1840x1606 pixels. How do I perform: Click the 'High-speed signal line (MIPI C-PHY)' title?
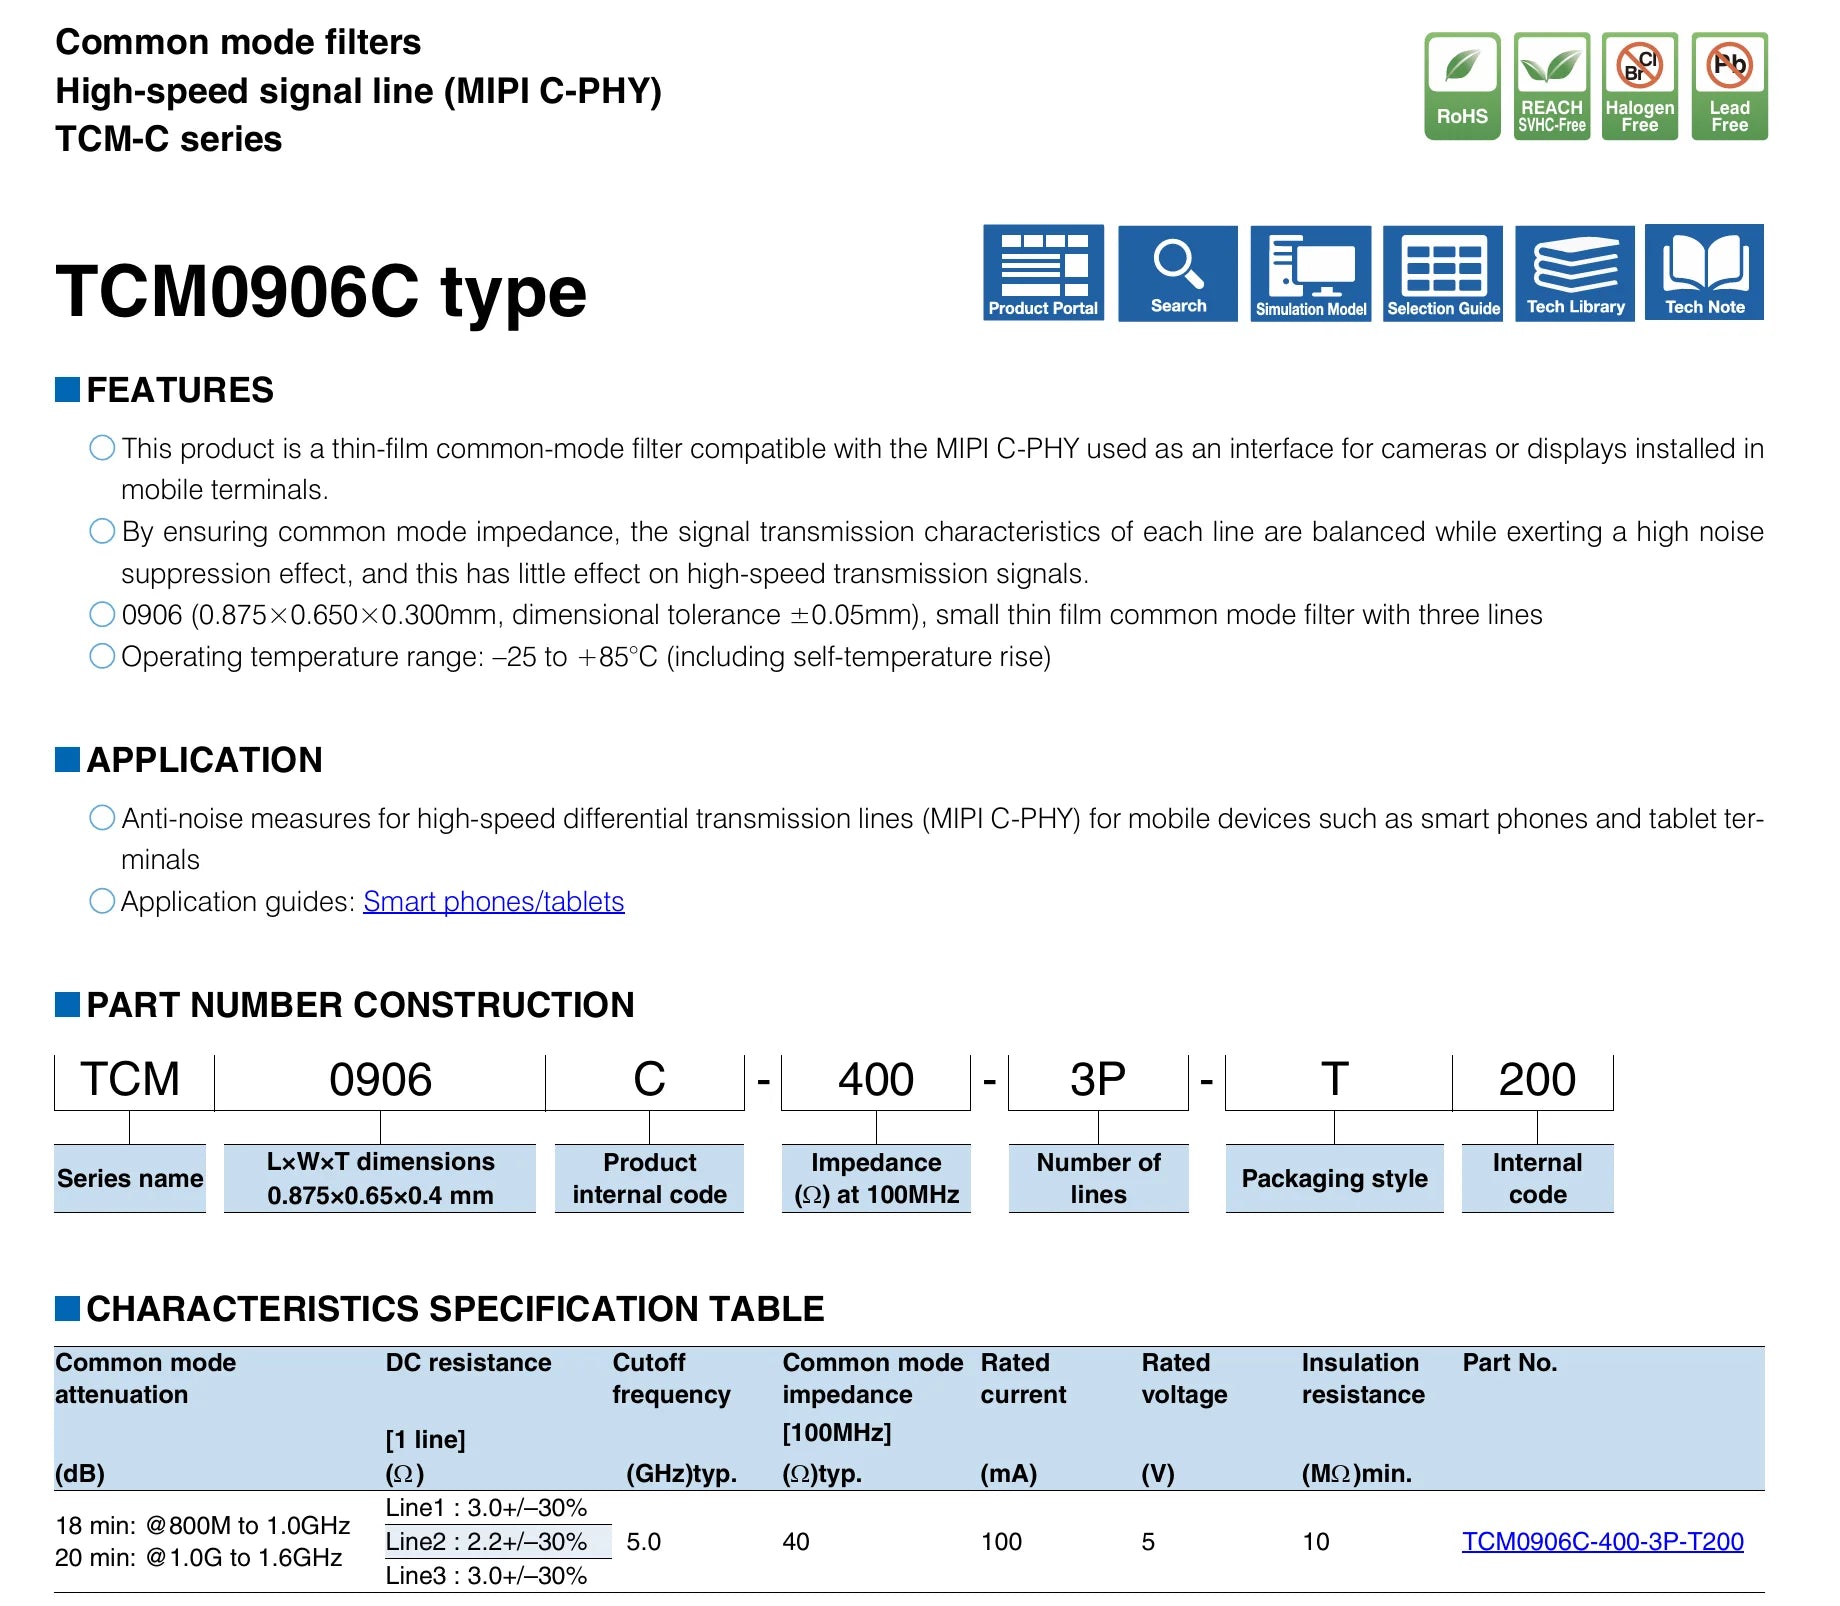point(359,91)
